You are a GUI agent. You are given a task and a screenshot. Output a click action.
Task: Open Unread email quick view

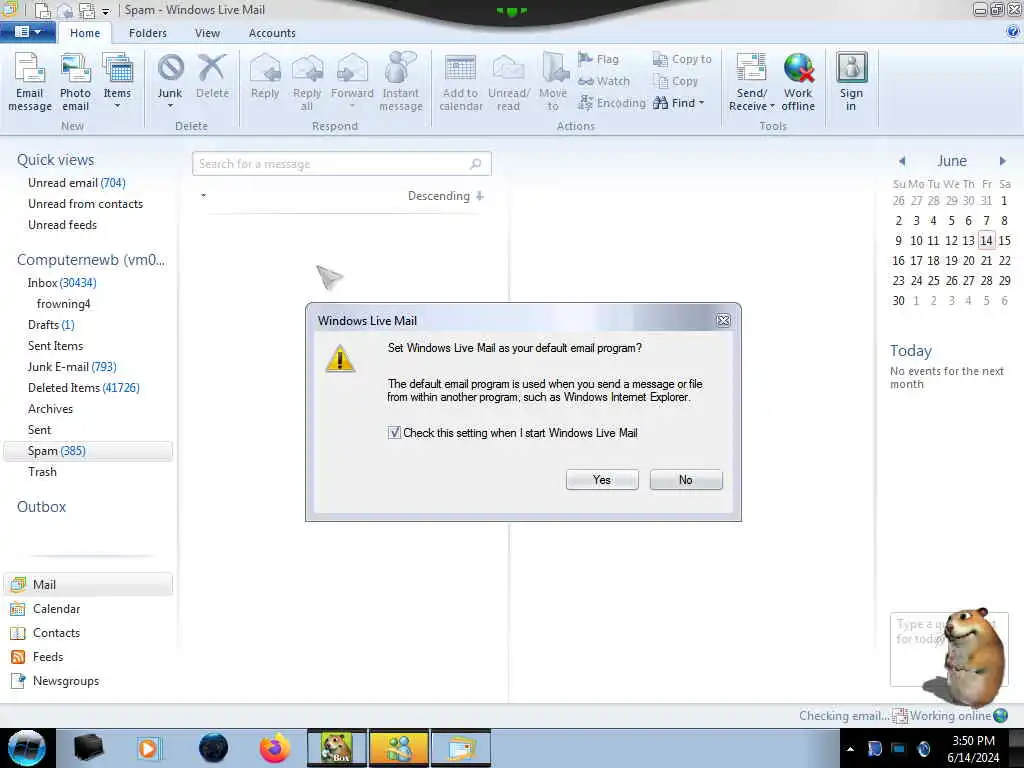point(76,183)
